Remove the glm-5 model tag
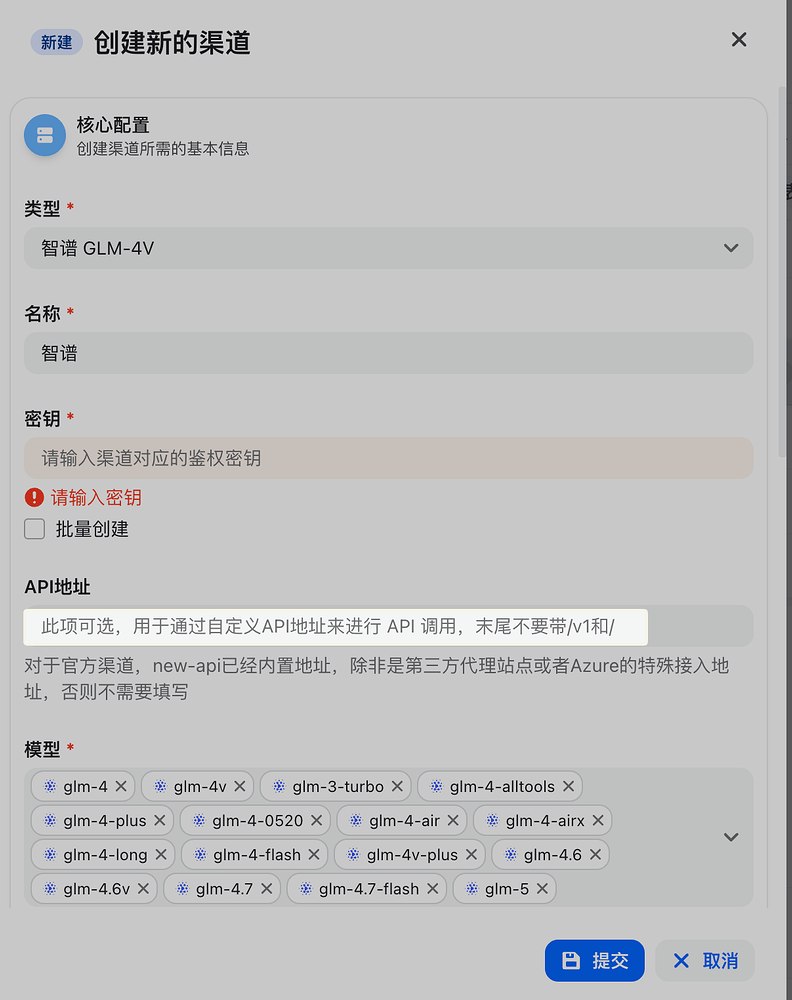792x1000 pixels. (x=542, y=888)
